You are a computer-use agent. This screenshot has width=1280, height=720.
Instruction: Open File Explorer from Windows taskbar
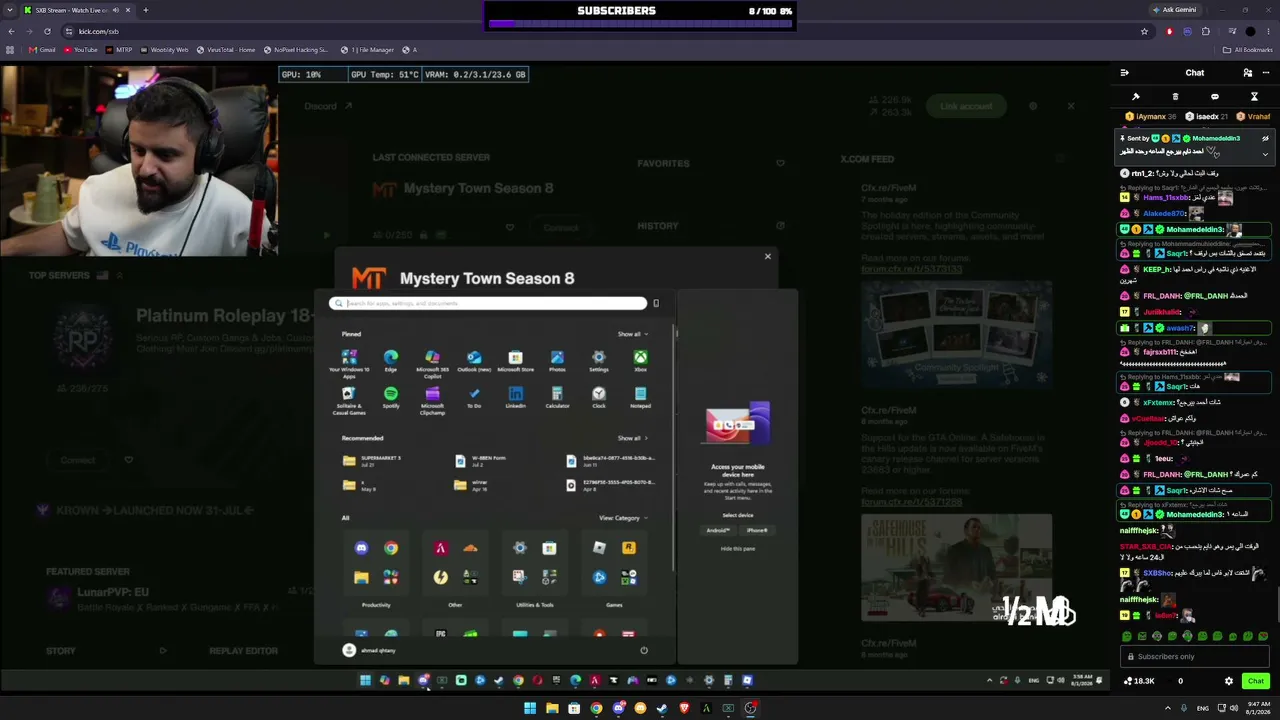(552, 708)
